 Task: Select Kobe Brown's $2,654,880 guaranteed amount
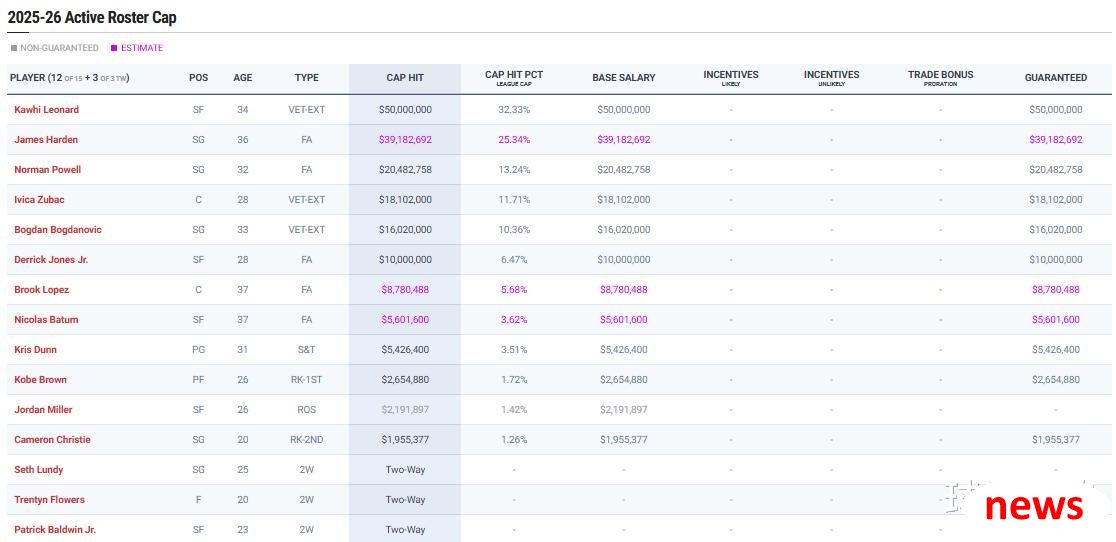point(1056,379)
